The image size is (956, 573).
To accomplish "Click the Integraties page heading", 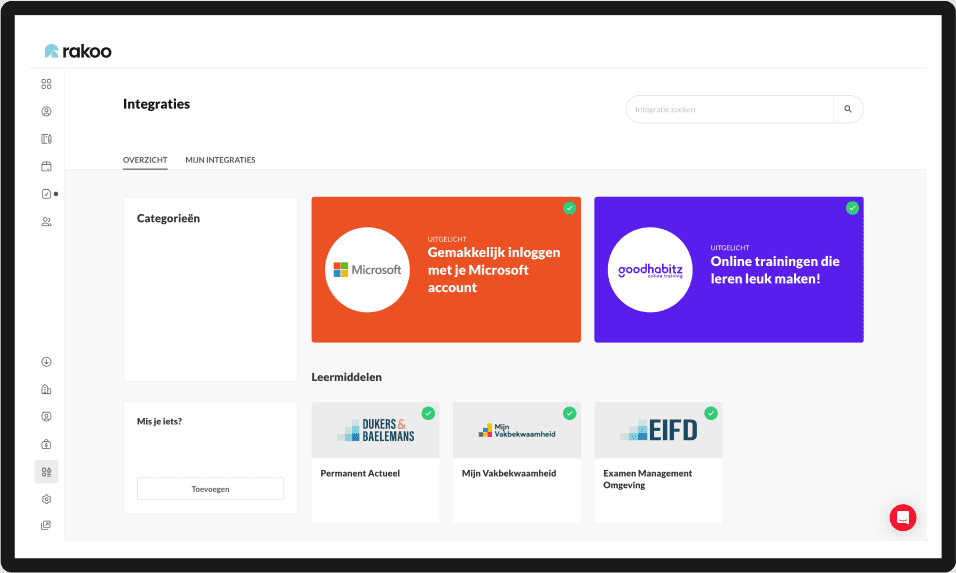I will [157, 104].
